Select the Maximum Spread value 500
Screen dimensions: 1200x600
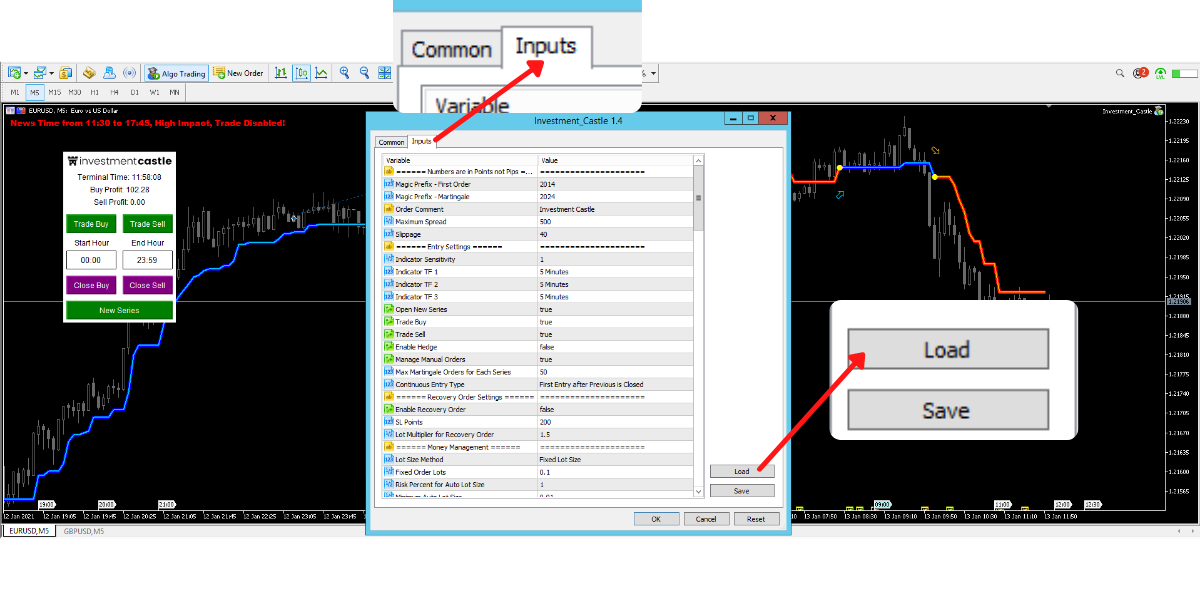(615, 222)
